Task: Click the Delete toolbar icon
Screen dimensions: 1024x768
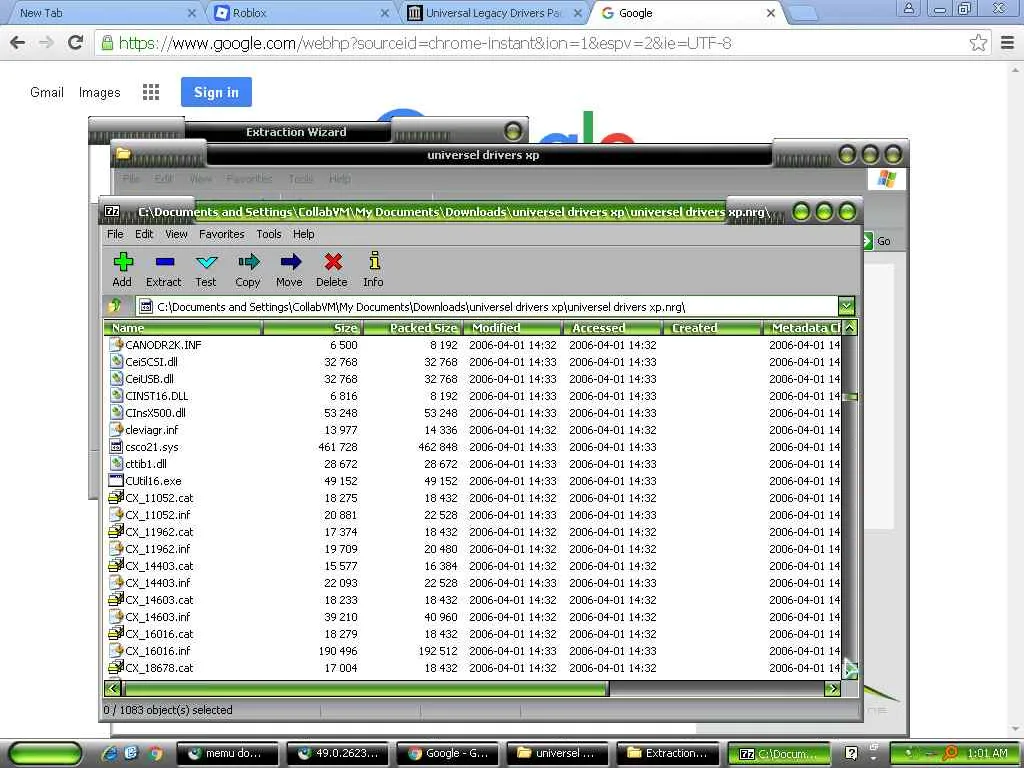Action: pyautogui.click(x=332, y=269)
